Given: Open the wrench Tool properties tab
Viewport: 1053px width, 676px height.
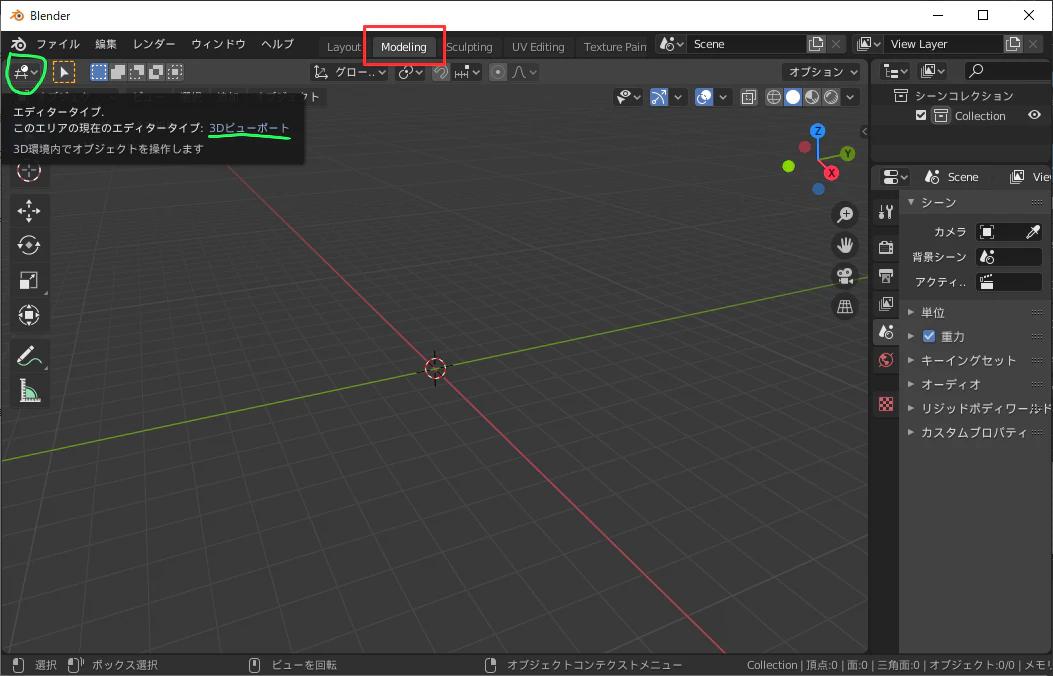Looking at the screenshot, I should click(886, 213).
